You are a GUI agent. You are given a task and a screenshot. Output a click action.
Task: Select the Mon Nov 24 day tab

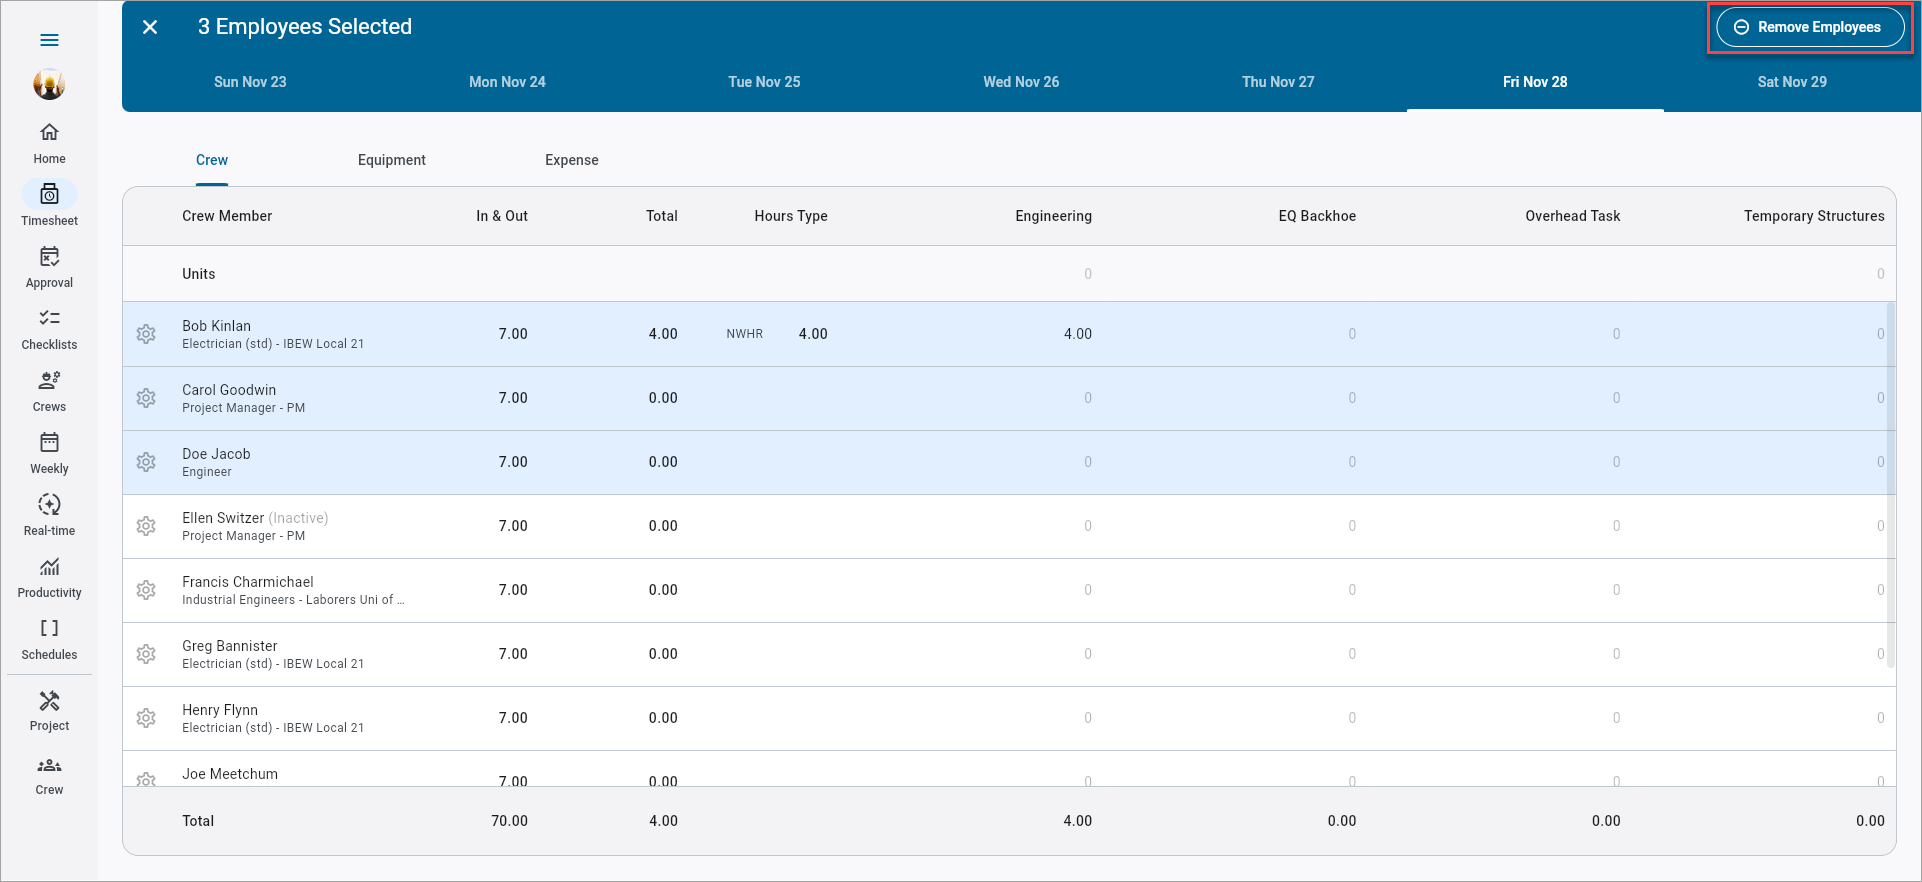pos(507,82)
